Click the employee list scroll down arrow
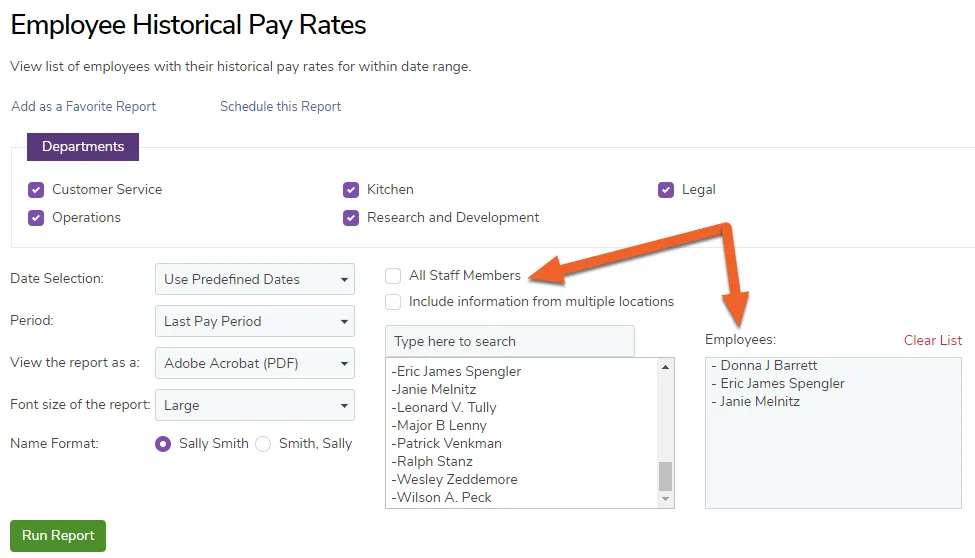975x558 pixels. [665, 499]
